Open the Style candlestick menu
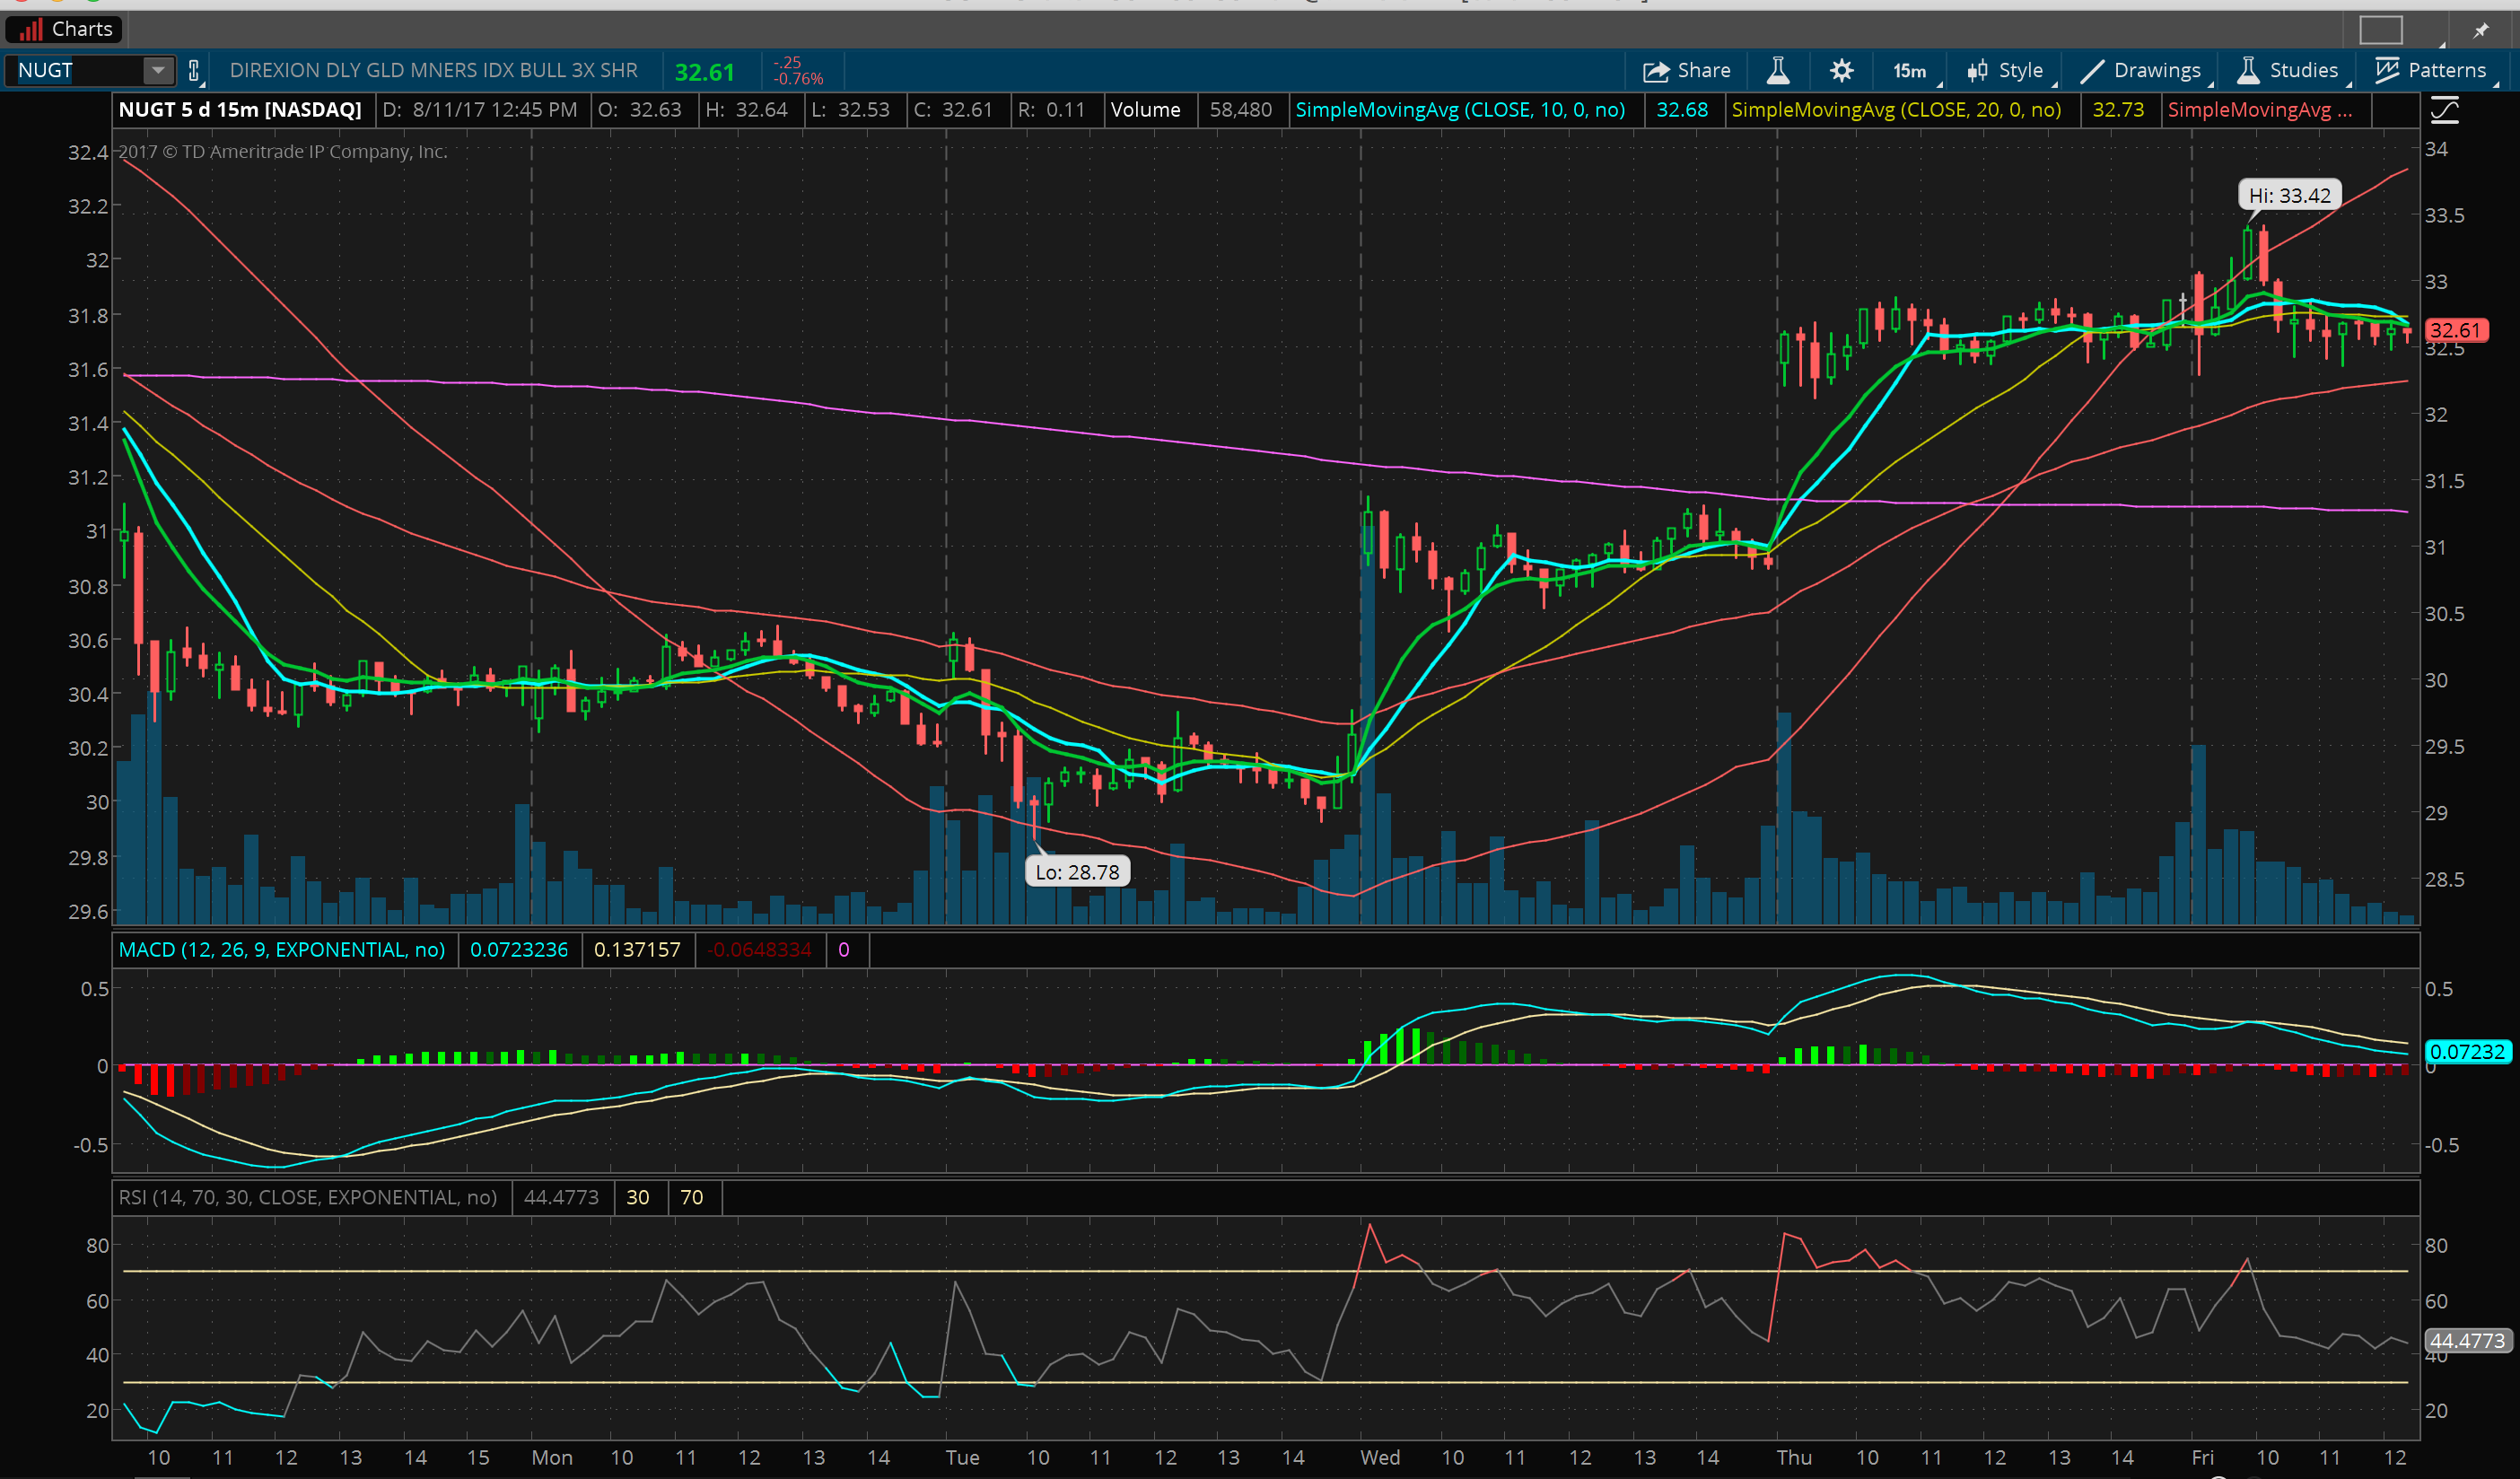Viewport: 2520px width, 1479px height. pyautogui.click(x=2006, y=70)
